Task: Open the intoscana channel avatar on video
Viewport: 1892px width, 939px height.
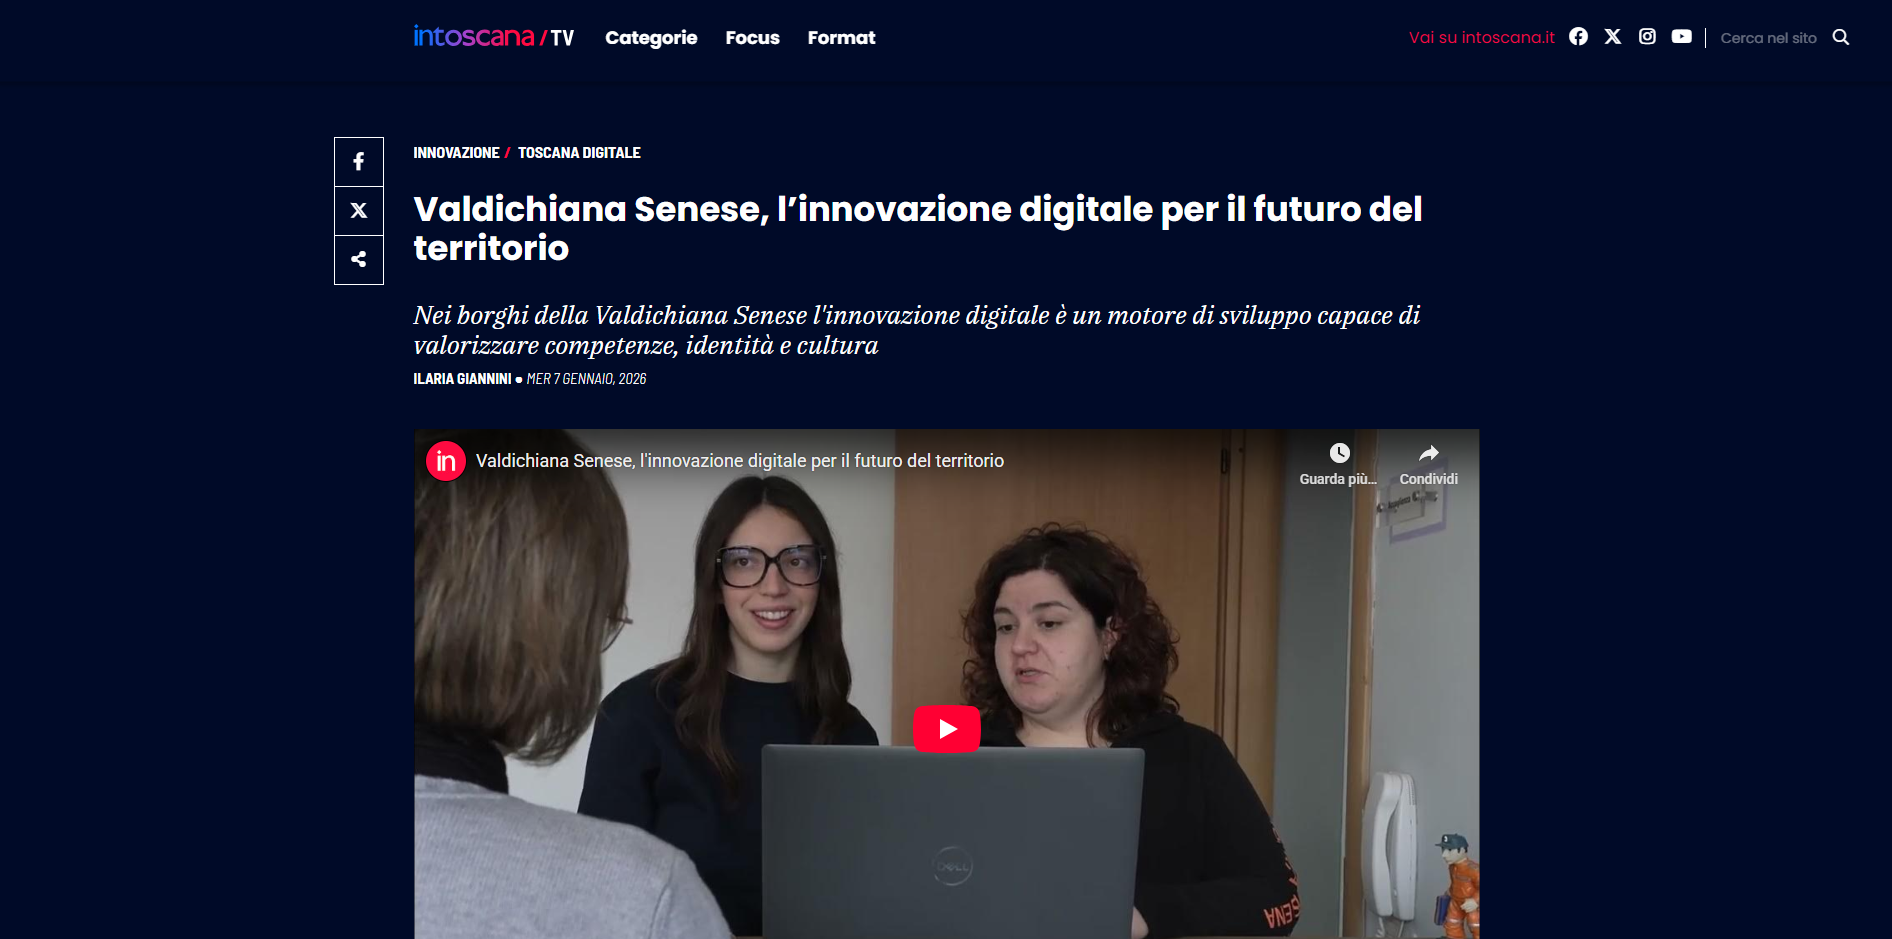Action: pos(446,461)
